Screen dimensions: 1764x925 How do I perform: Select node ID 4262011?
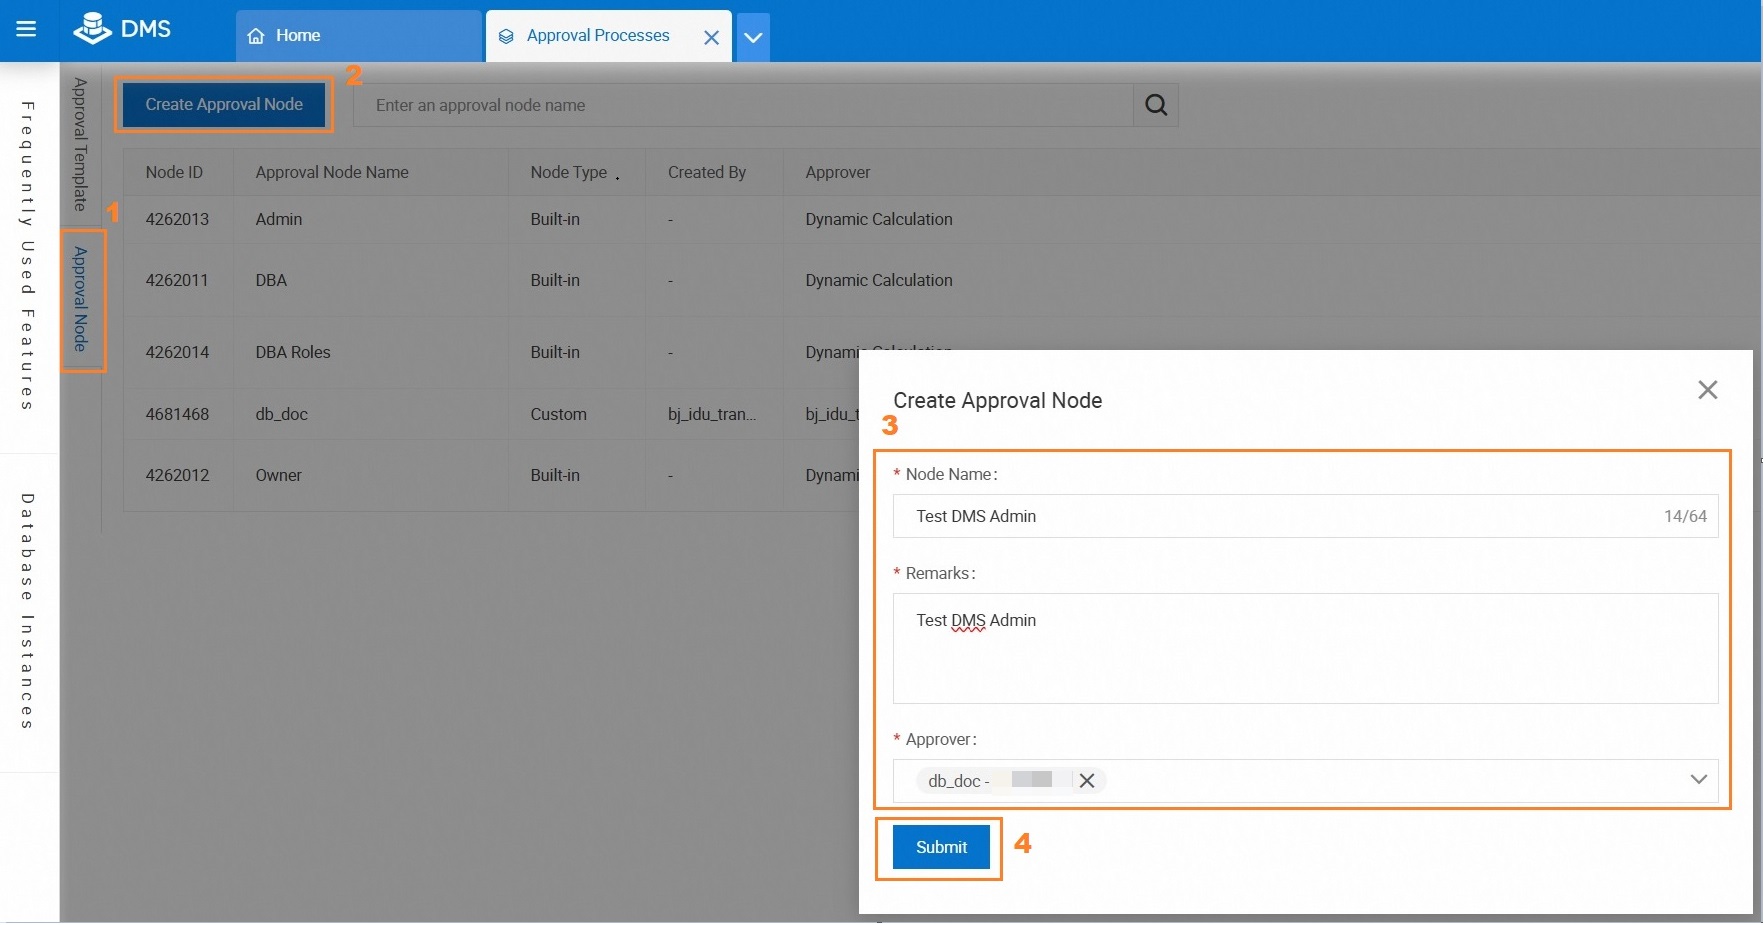[177, 280]
